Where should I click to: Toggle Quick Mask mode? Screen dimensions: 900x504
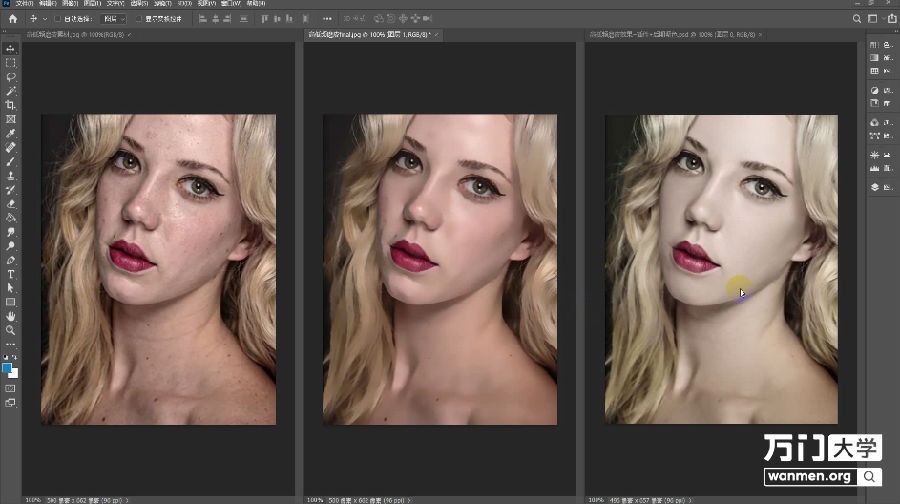(x=10, y=389)
